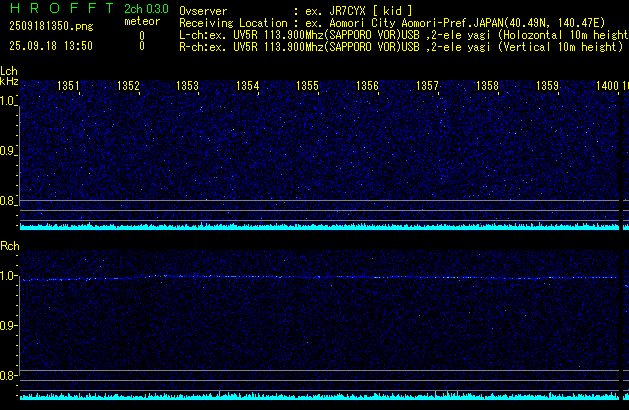Select the 1357 time tick label
The width and height of the screenshot is (629, 410).
pos(427,87)
